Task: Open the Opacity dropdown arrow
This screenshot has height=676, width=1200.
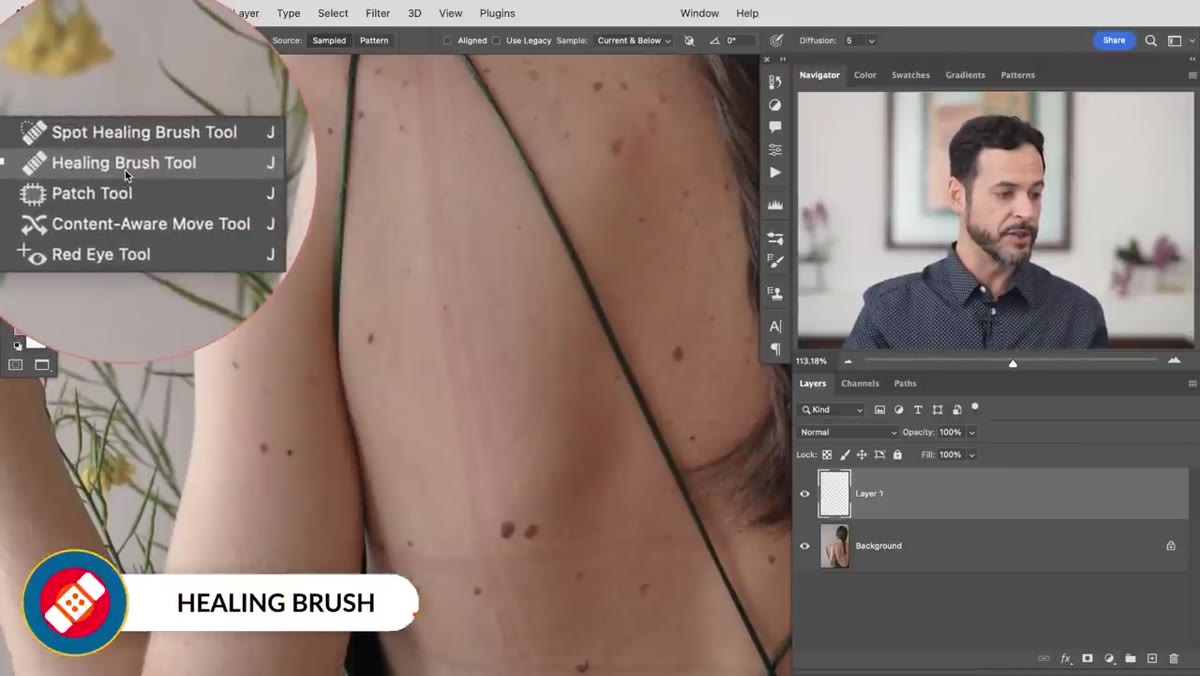Action: (971, 432)
